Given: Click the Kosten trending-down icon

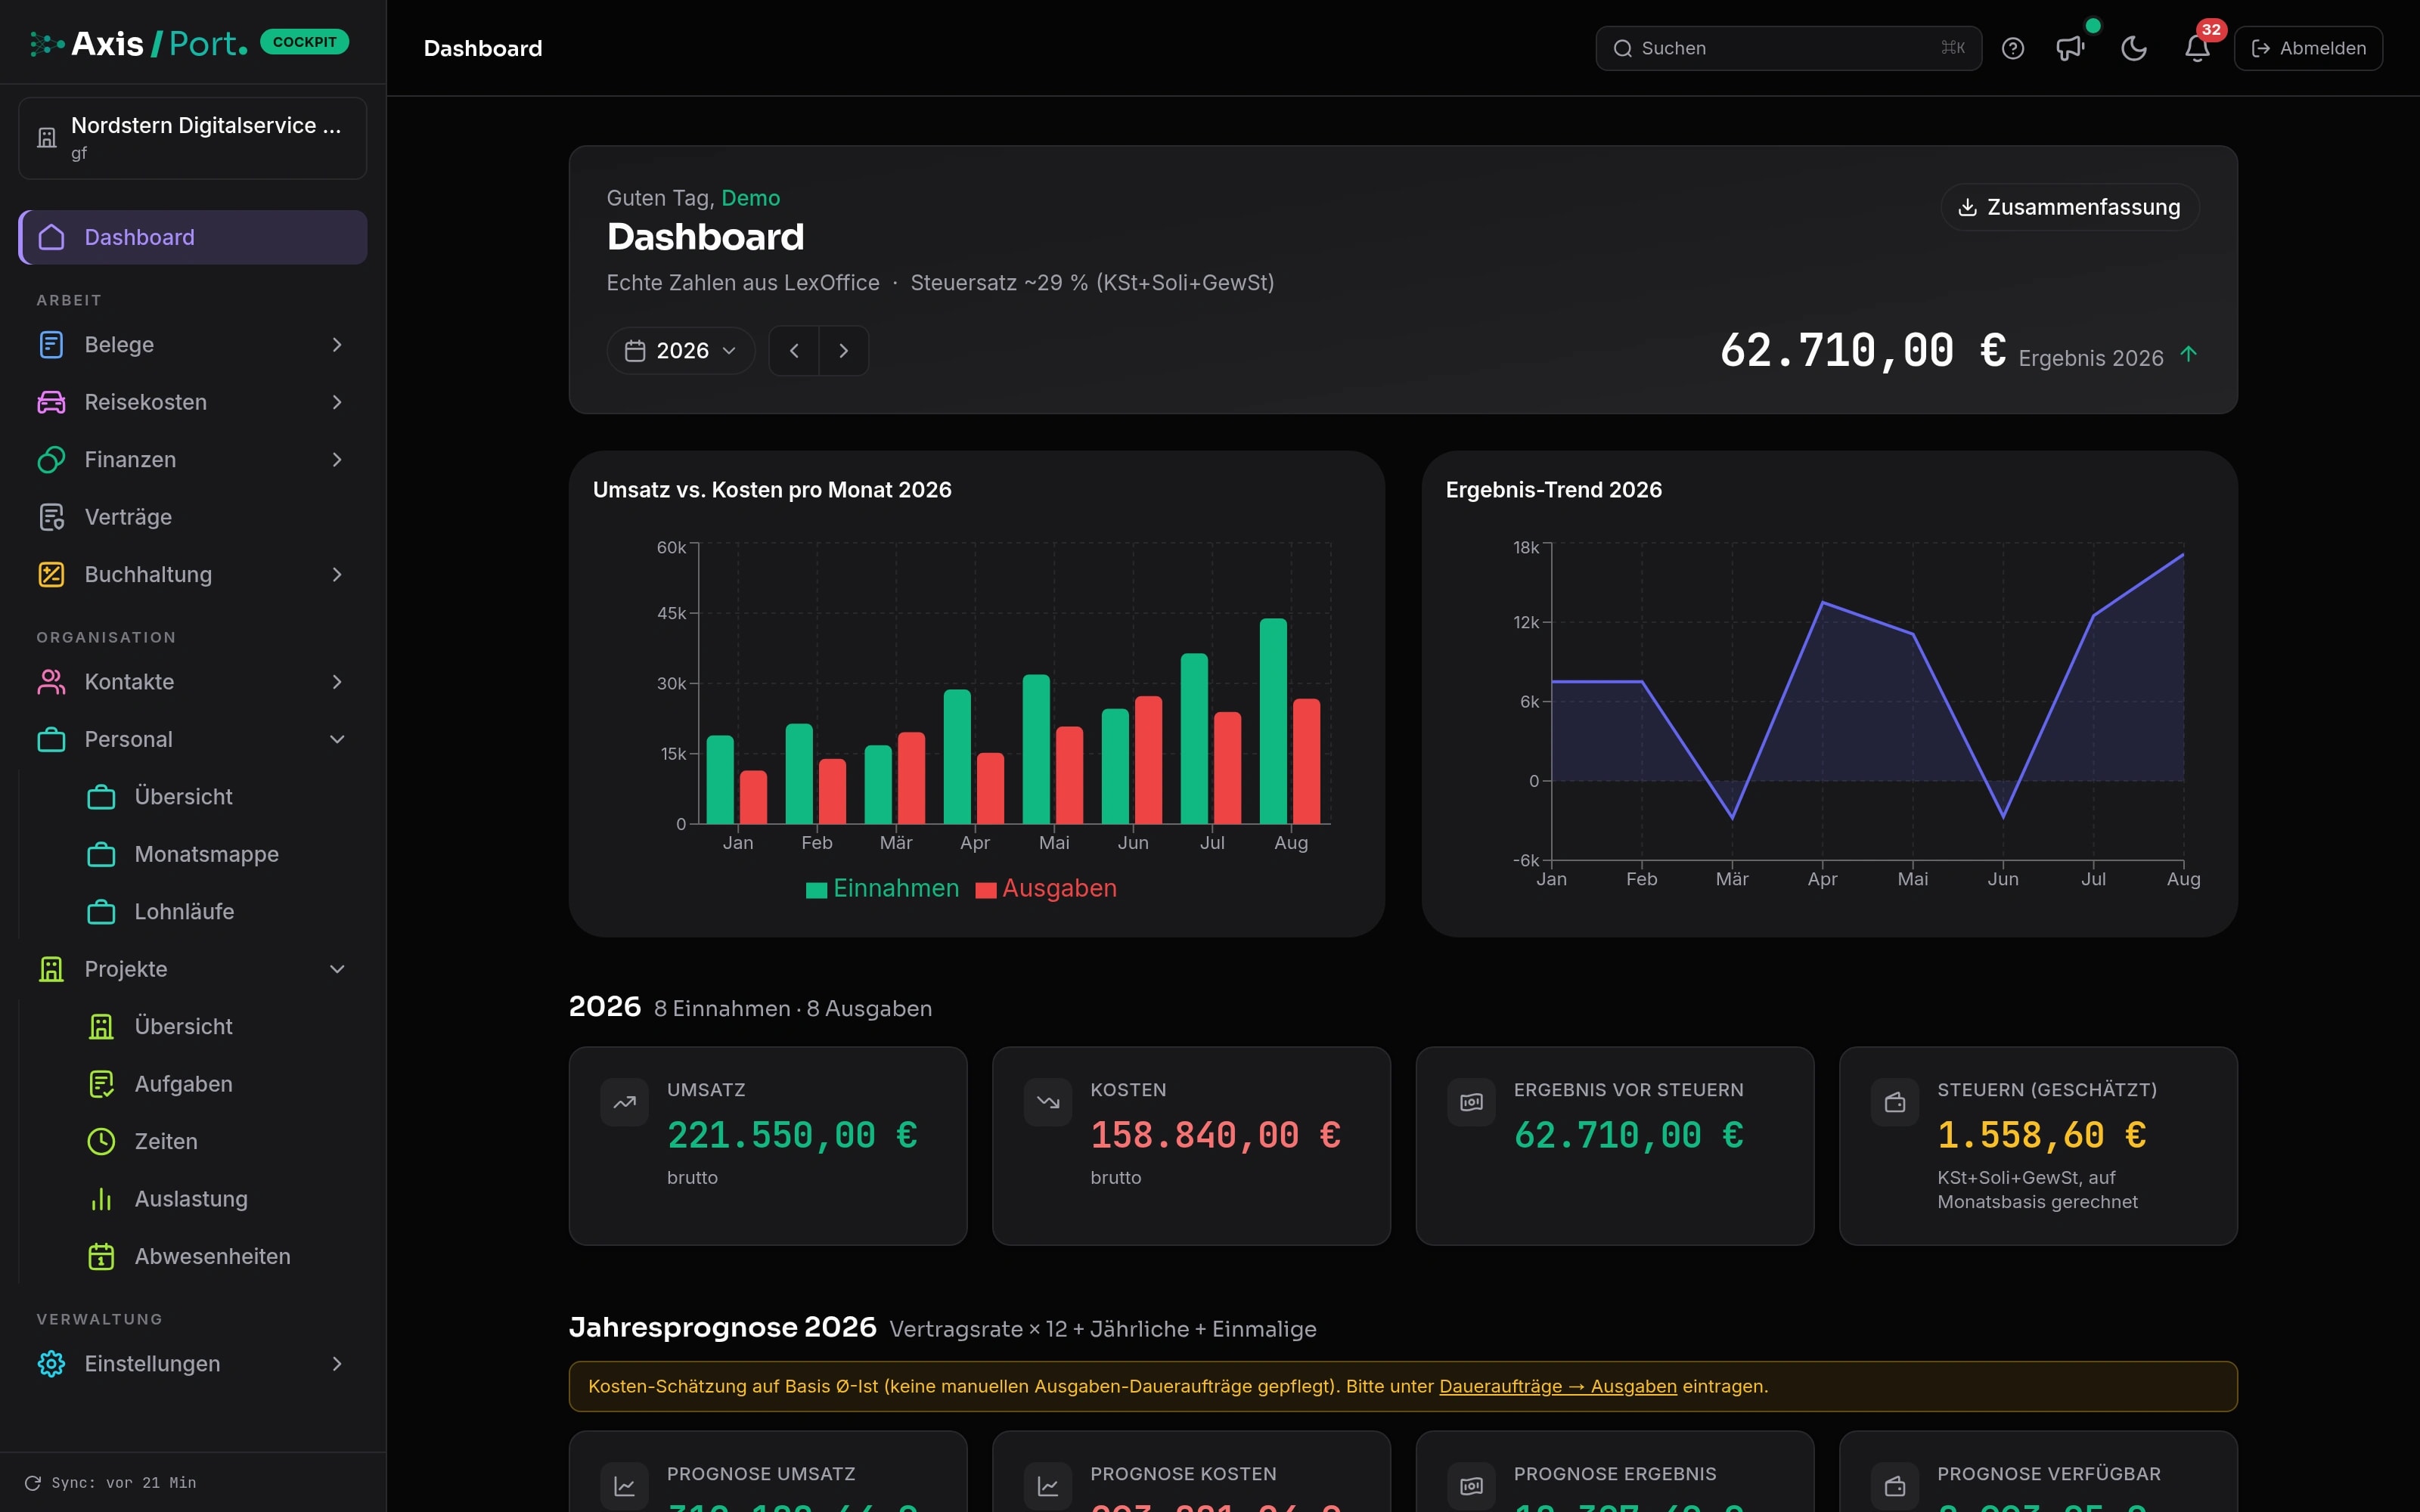Looking at the screenshot, I should [1048, 1103].
